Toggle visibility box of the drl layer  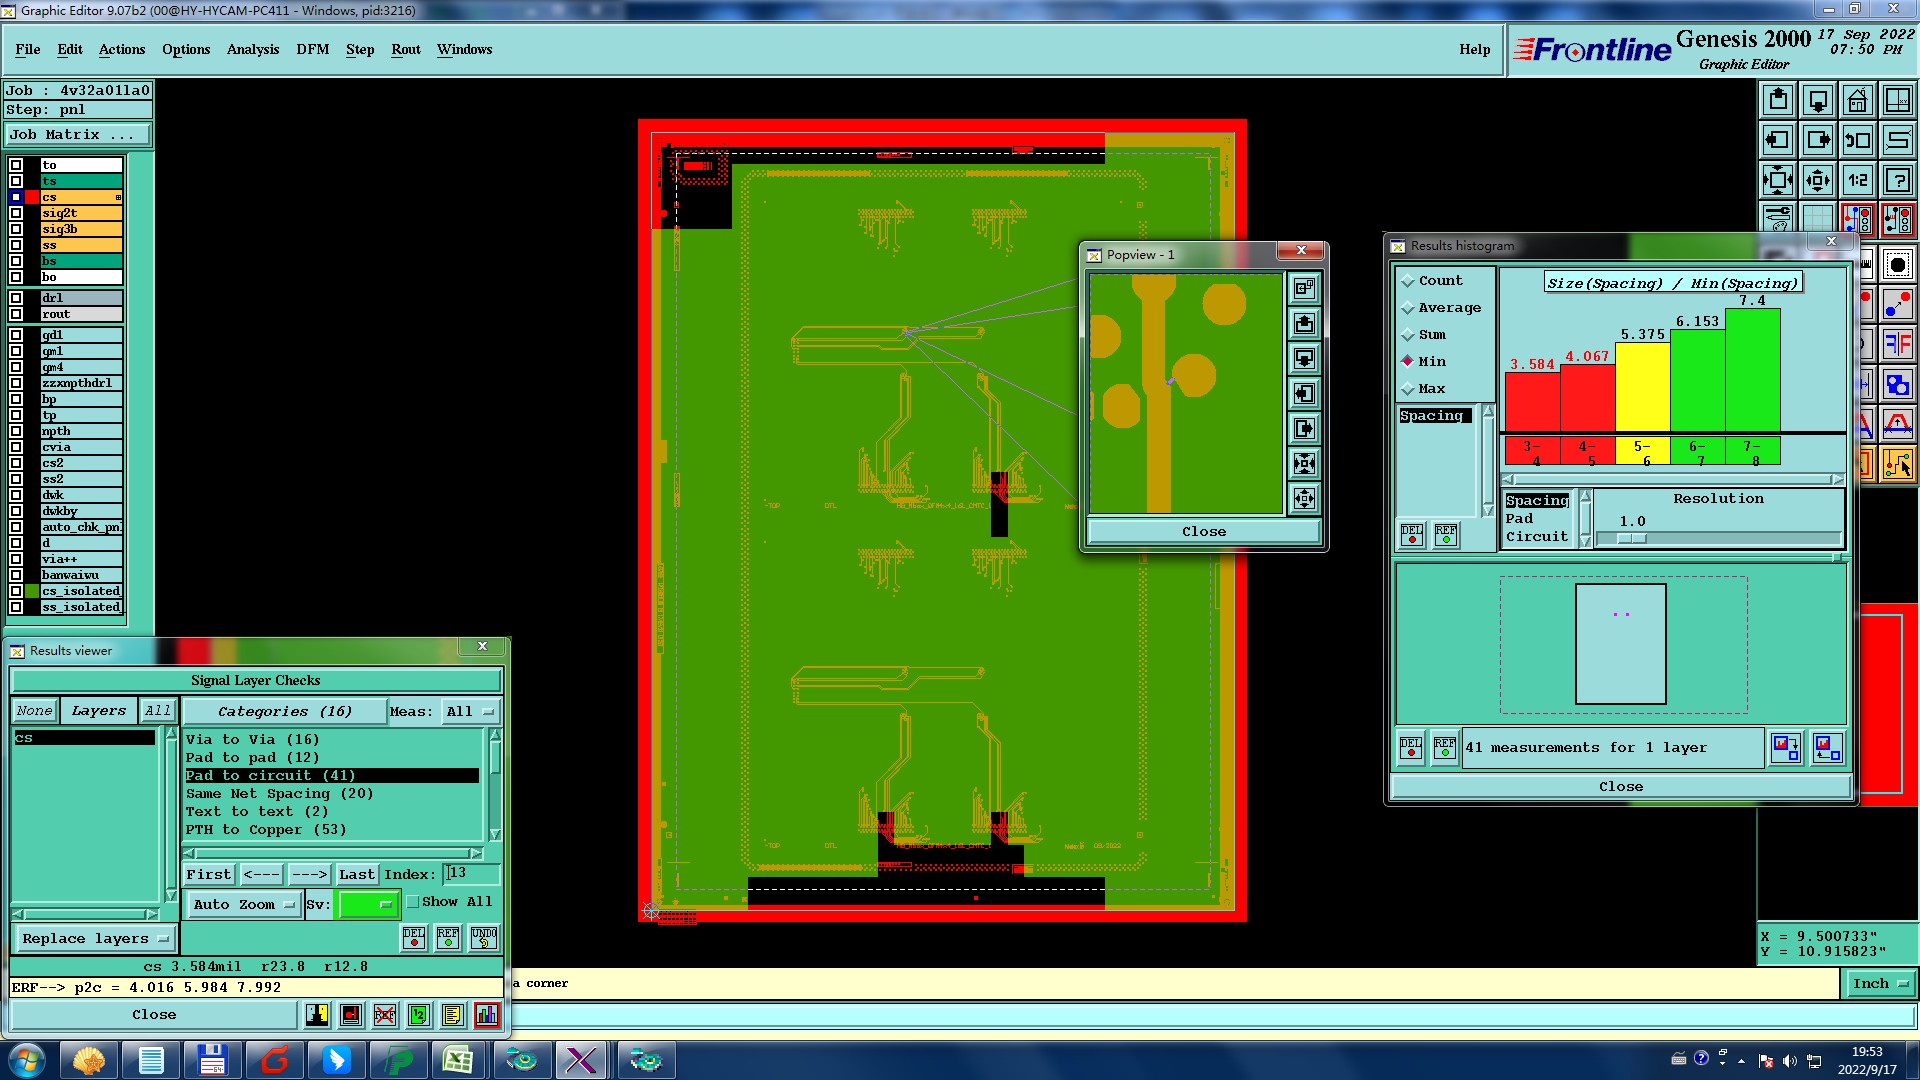16,298
